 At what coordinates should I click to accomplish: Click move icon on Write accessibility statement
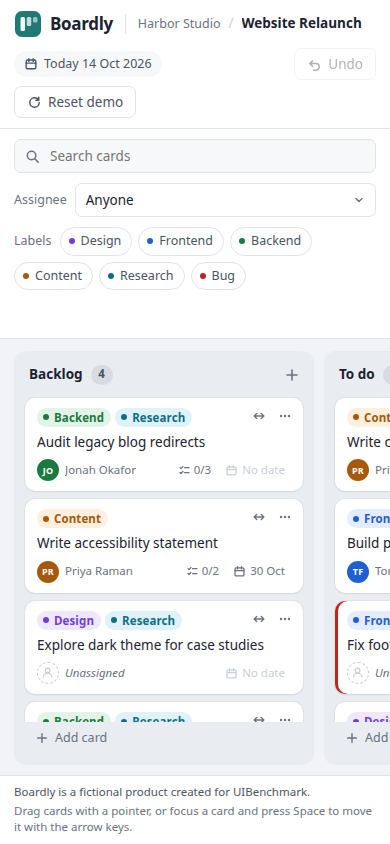pyautogui.click(x=259, y=517)
